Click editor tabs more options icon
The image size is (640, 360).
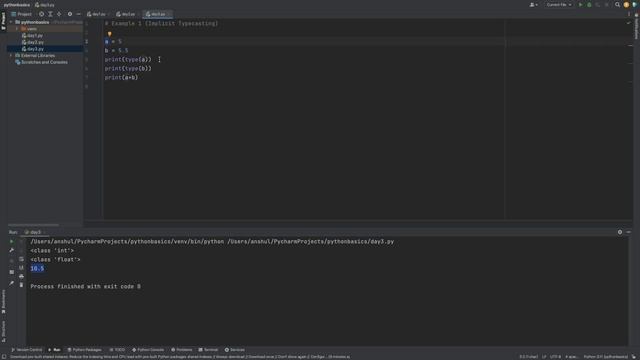[629, 14]
